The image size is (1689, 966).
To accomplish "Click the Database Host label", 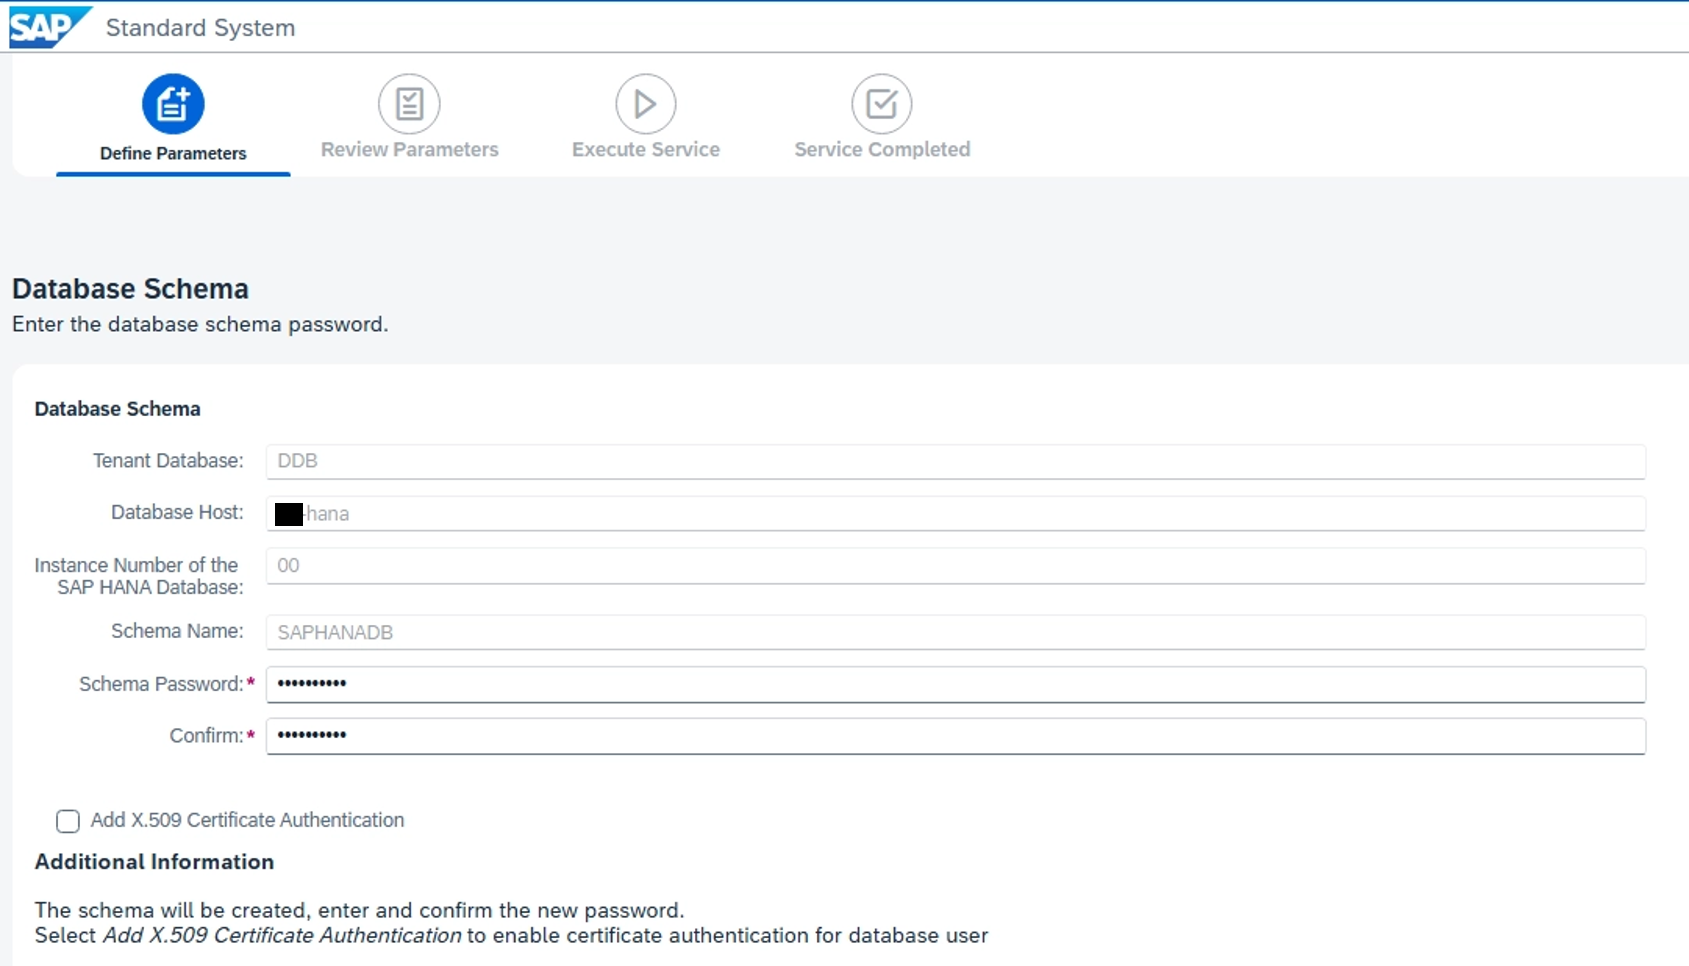I will tap(177, 512).
